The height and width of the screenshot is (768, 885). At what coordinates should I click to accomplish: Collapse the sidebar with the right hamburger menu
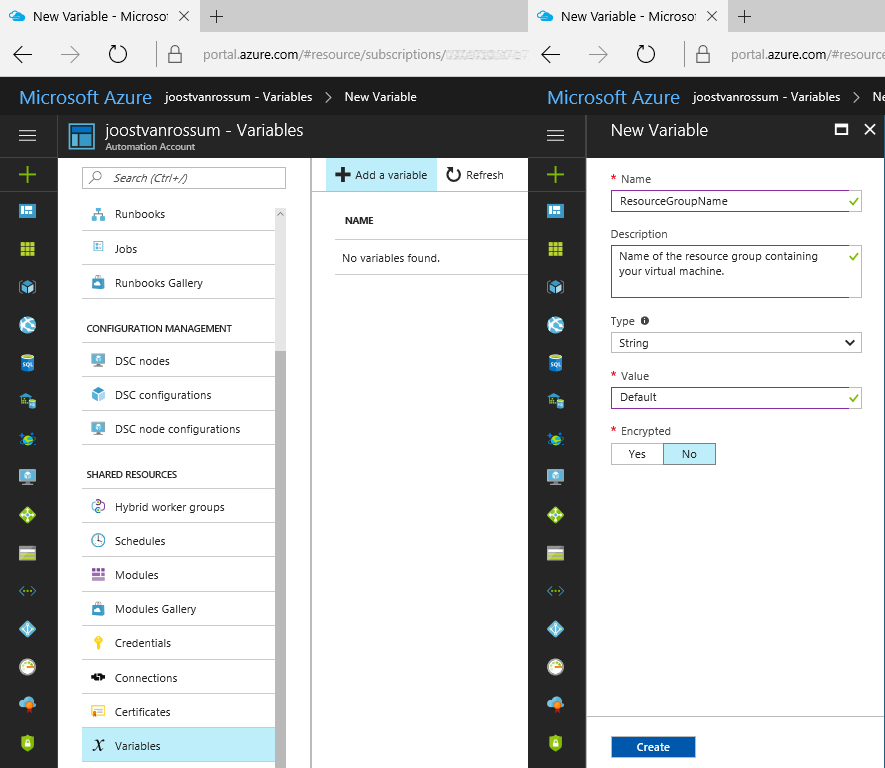tap(555, 135)
